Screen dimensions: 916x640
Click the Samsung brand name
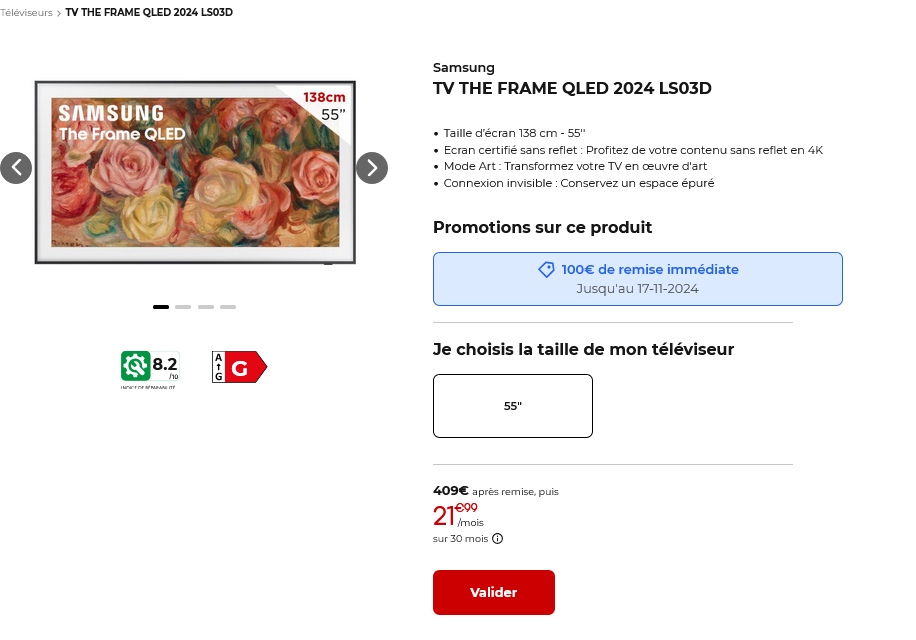pos(464,68)
